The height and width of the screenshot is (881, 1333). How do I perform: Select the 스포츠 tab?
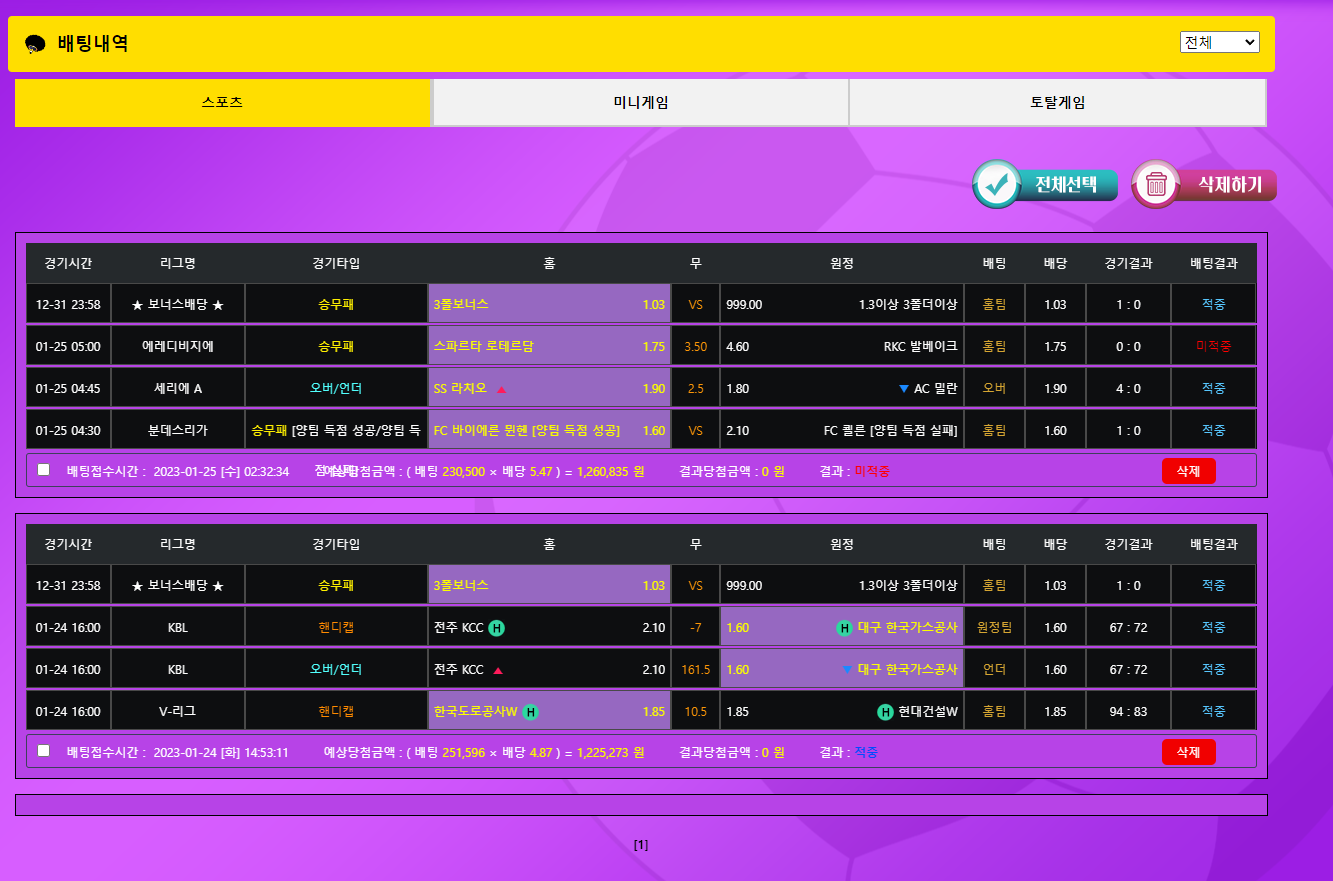tap(222, 103)
